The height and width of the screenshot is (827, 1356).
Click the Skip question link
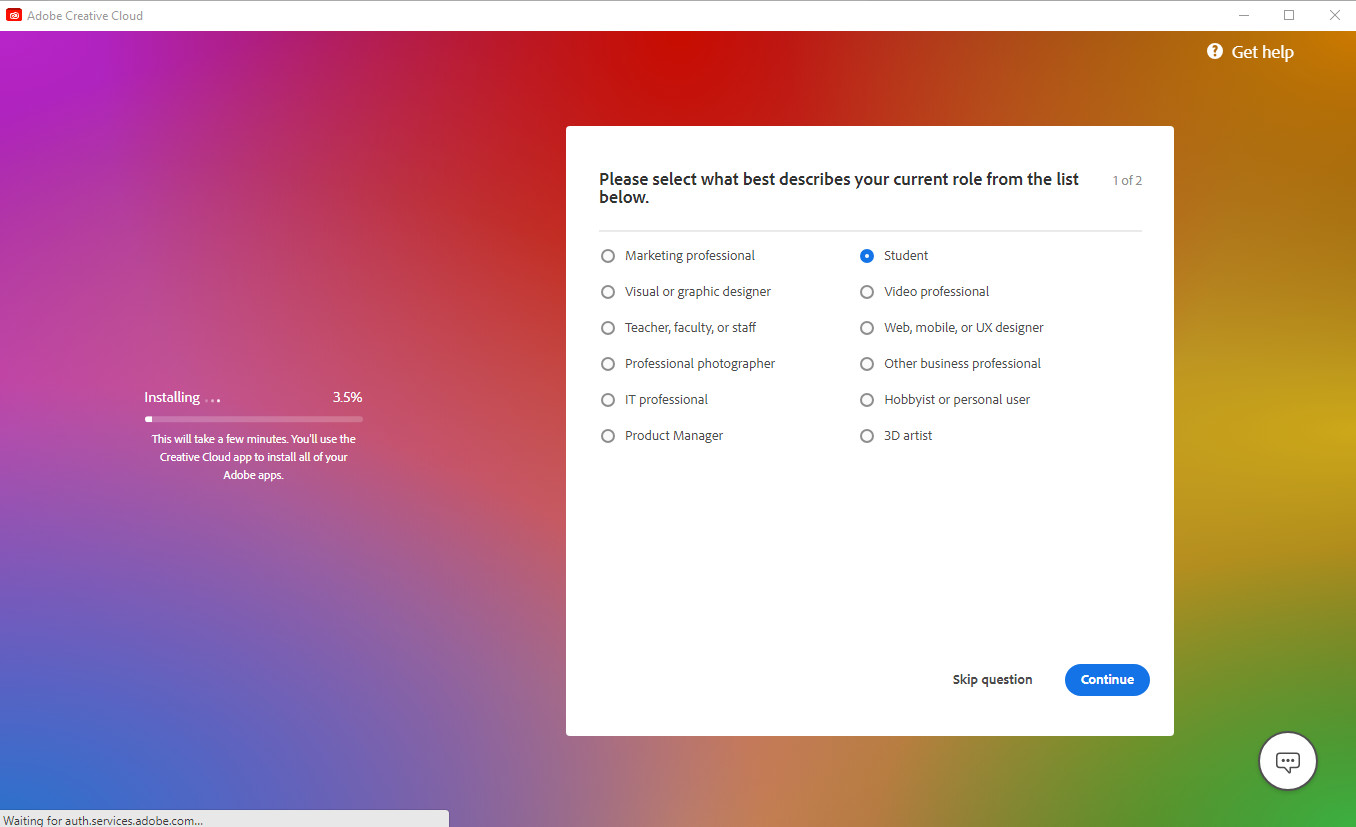pos(992,680)
